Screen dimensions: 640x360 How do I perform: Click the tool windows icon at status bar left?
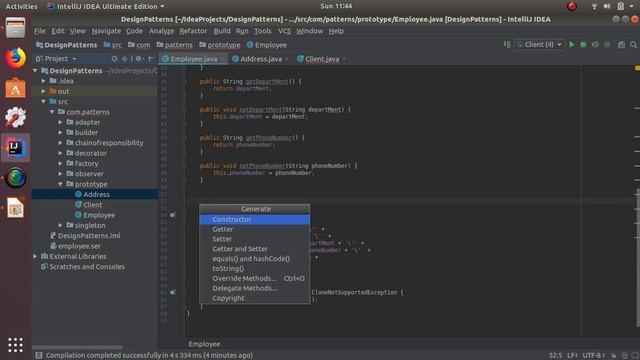(x=38, y=355)
